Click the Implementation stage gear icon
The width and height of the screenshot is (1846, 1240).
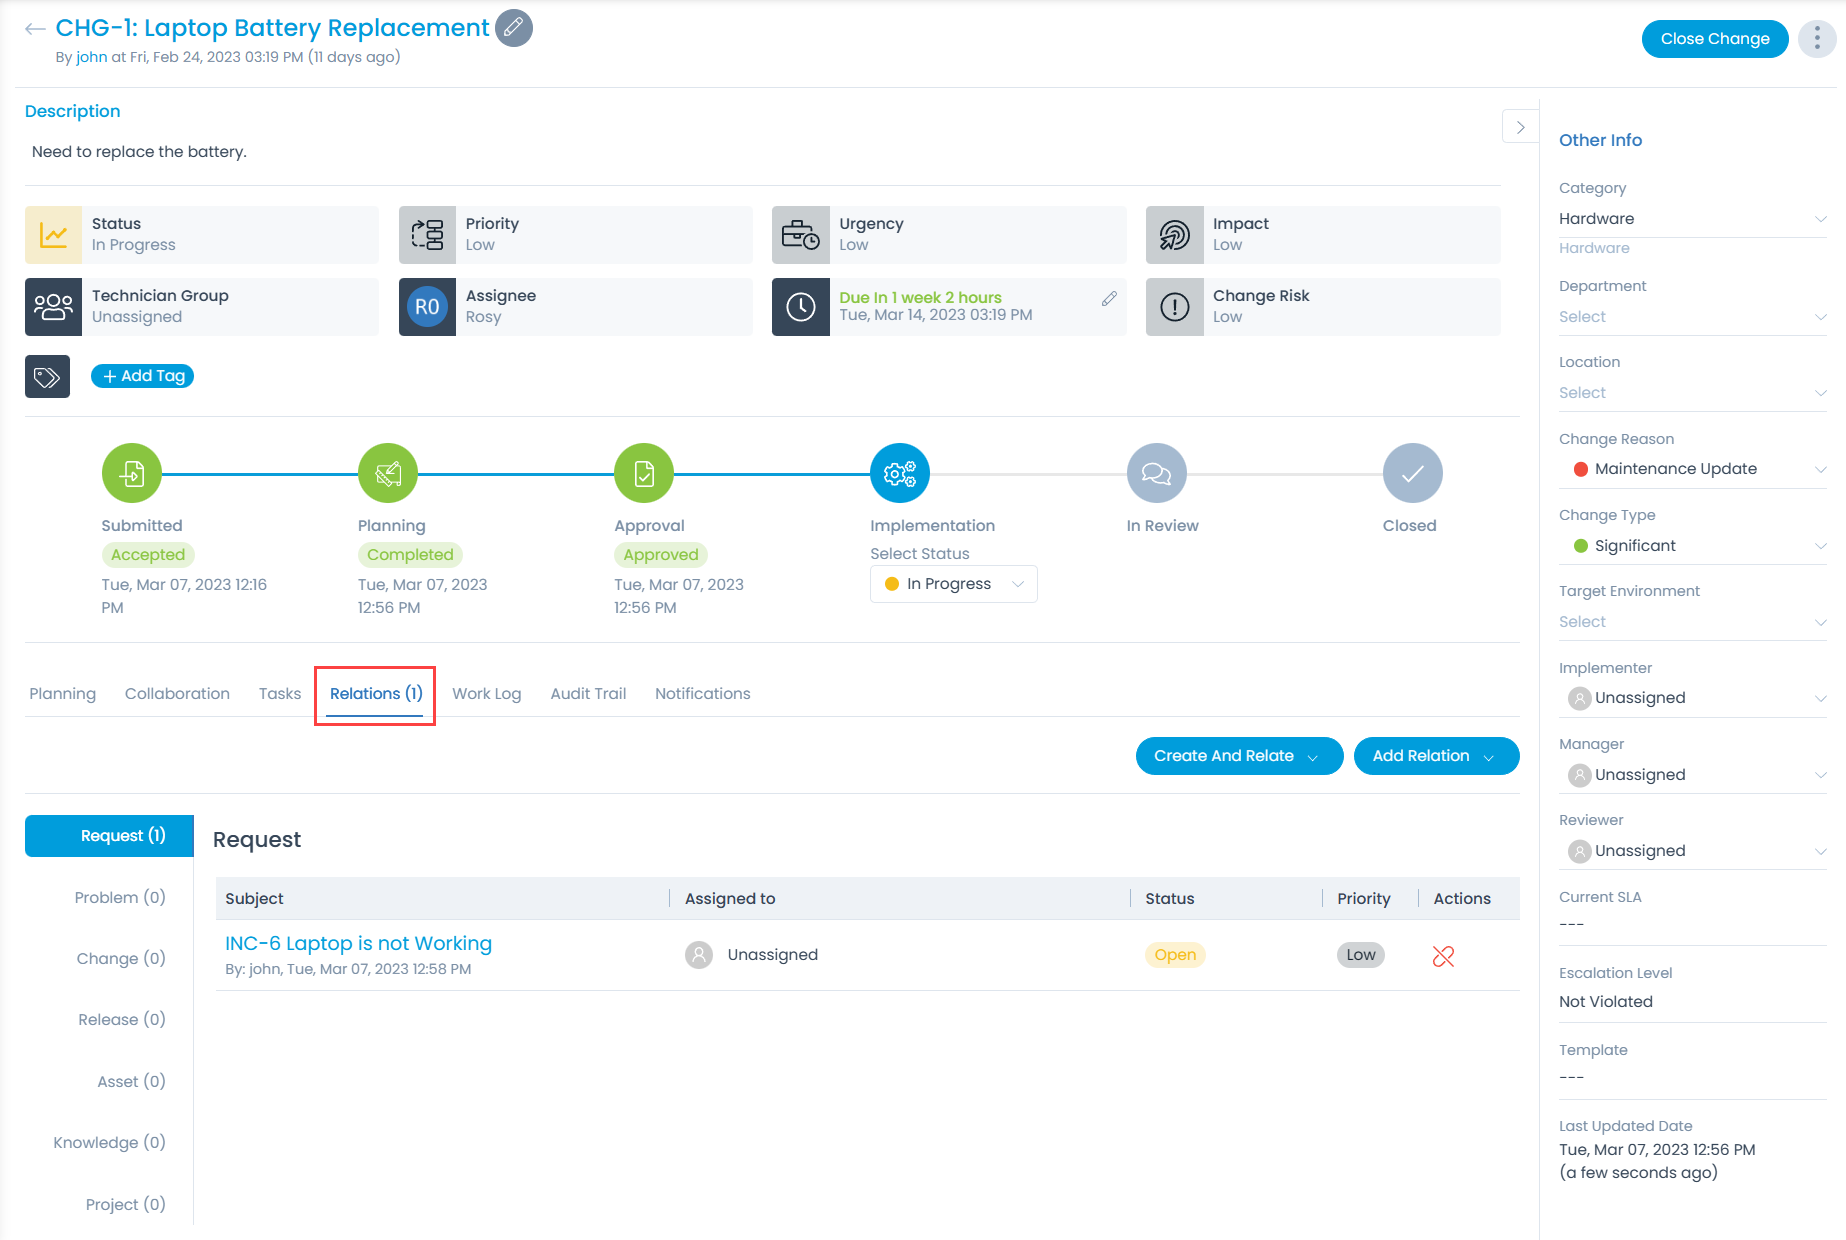(899, 473)
